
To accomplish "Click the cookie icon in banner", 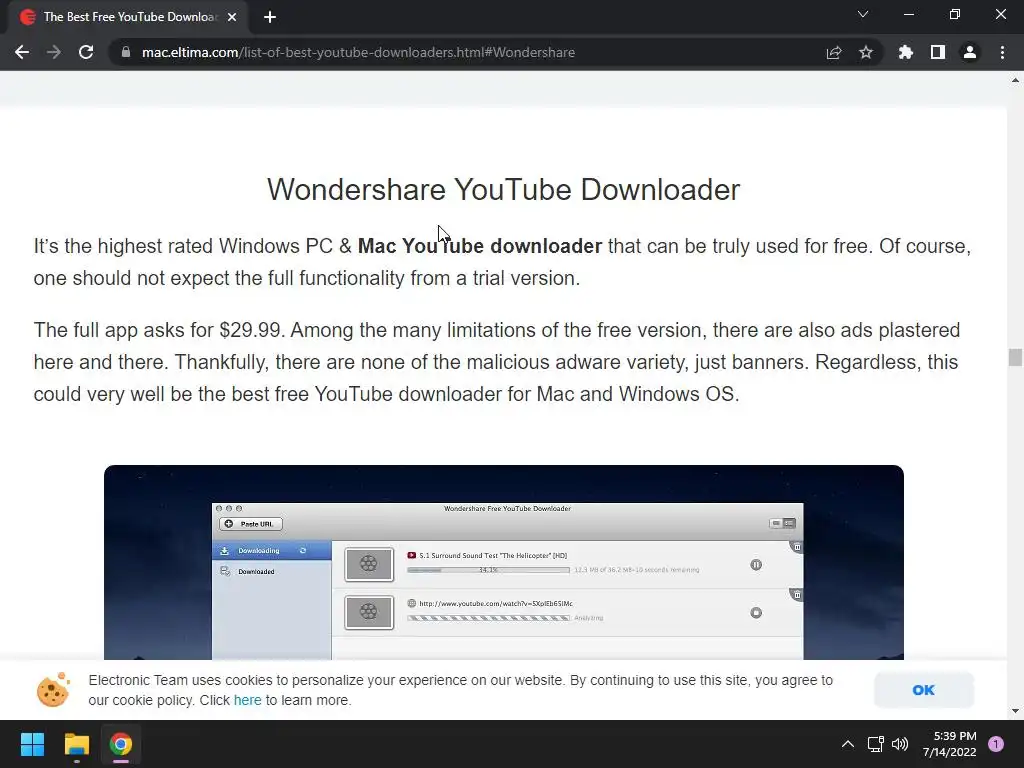I will [x=53, y=690].
